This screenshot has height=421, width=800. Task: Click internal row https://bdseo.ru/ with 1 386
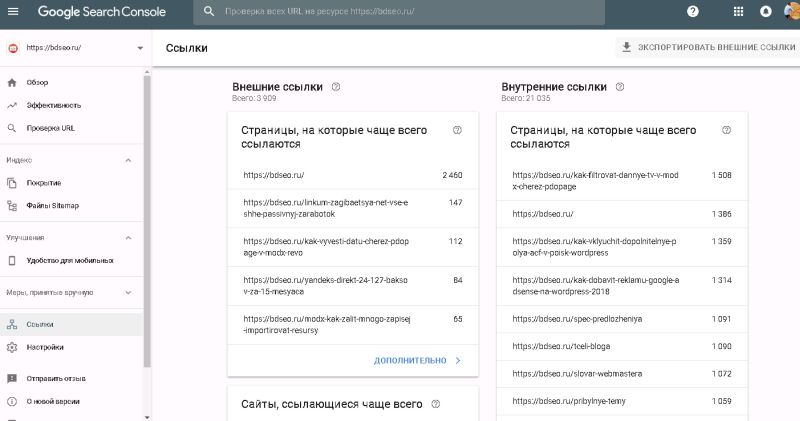pyautogui.click(x=622, y=214)
